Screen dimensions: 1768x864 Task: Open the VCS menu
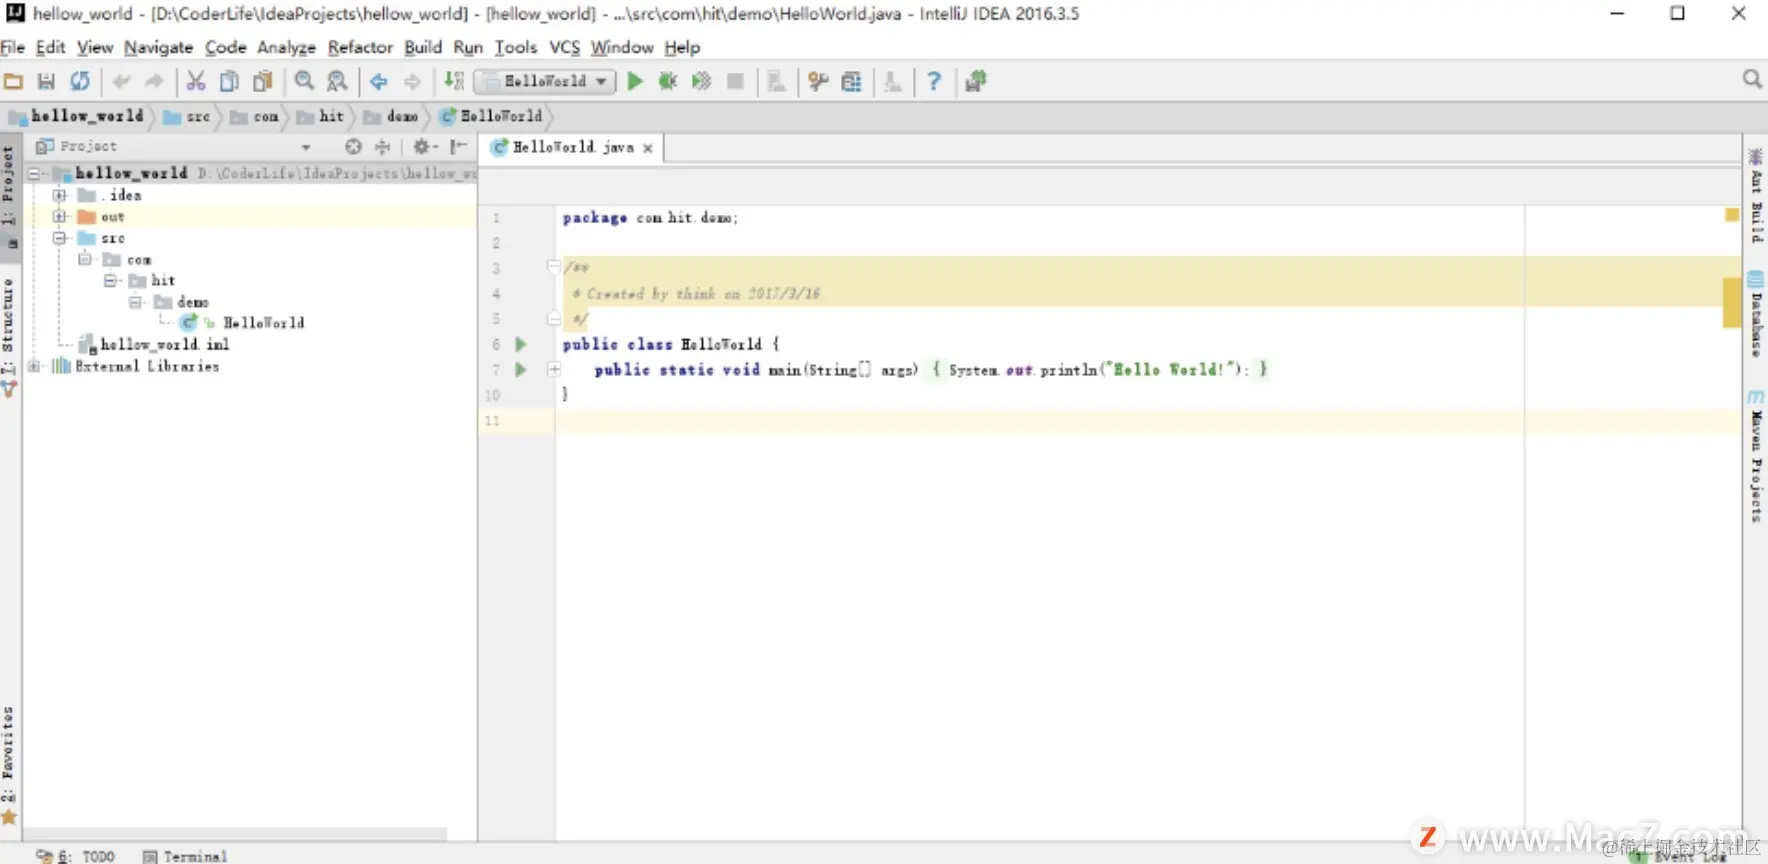pos(565,47)
